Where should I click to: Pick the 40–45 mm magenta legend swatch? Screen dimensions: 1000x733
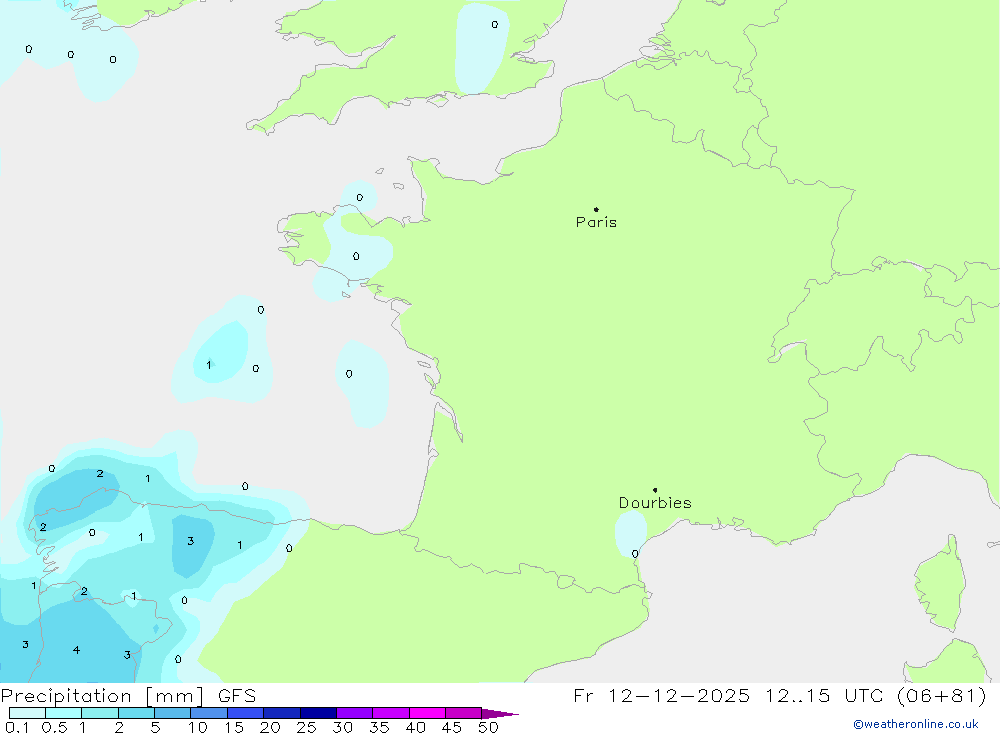[427, 713]
